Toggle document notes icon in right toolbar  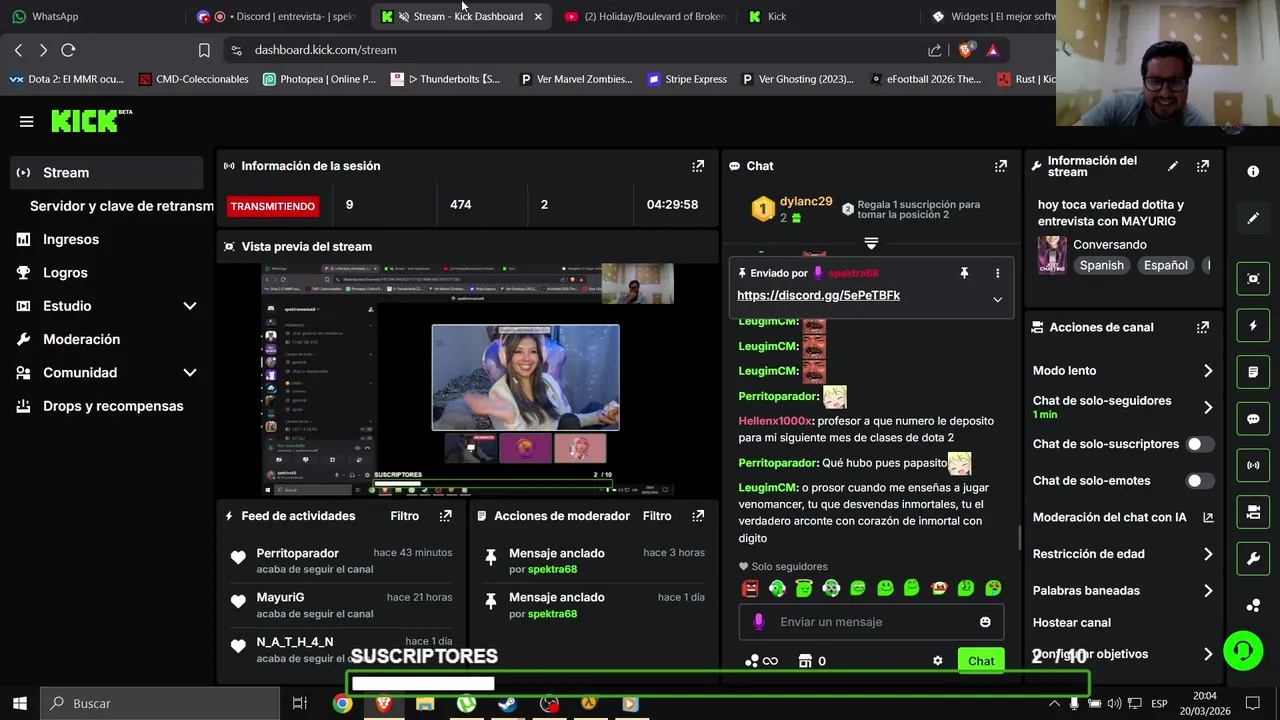1253,372
